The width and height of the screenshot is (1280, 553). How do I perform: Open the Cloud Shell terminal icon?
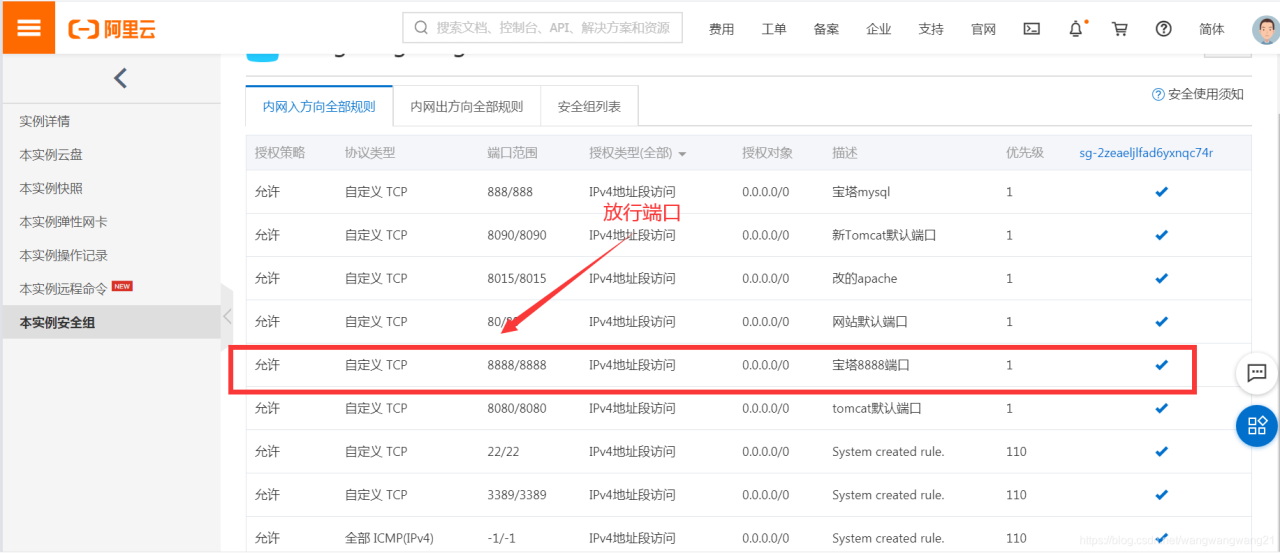tap(1032, 29)
